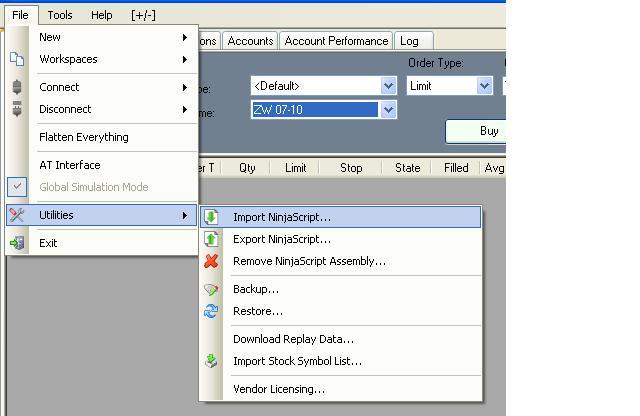Toggle the Global Simulation Mode checkmark
Screen dimensions: 640x416
click(x=17, y=187)
